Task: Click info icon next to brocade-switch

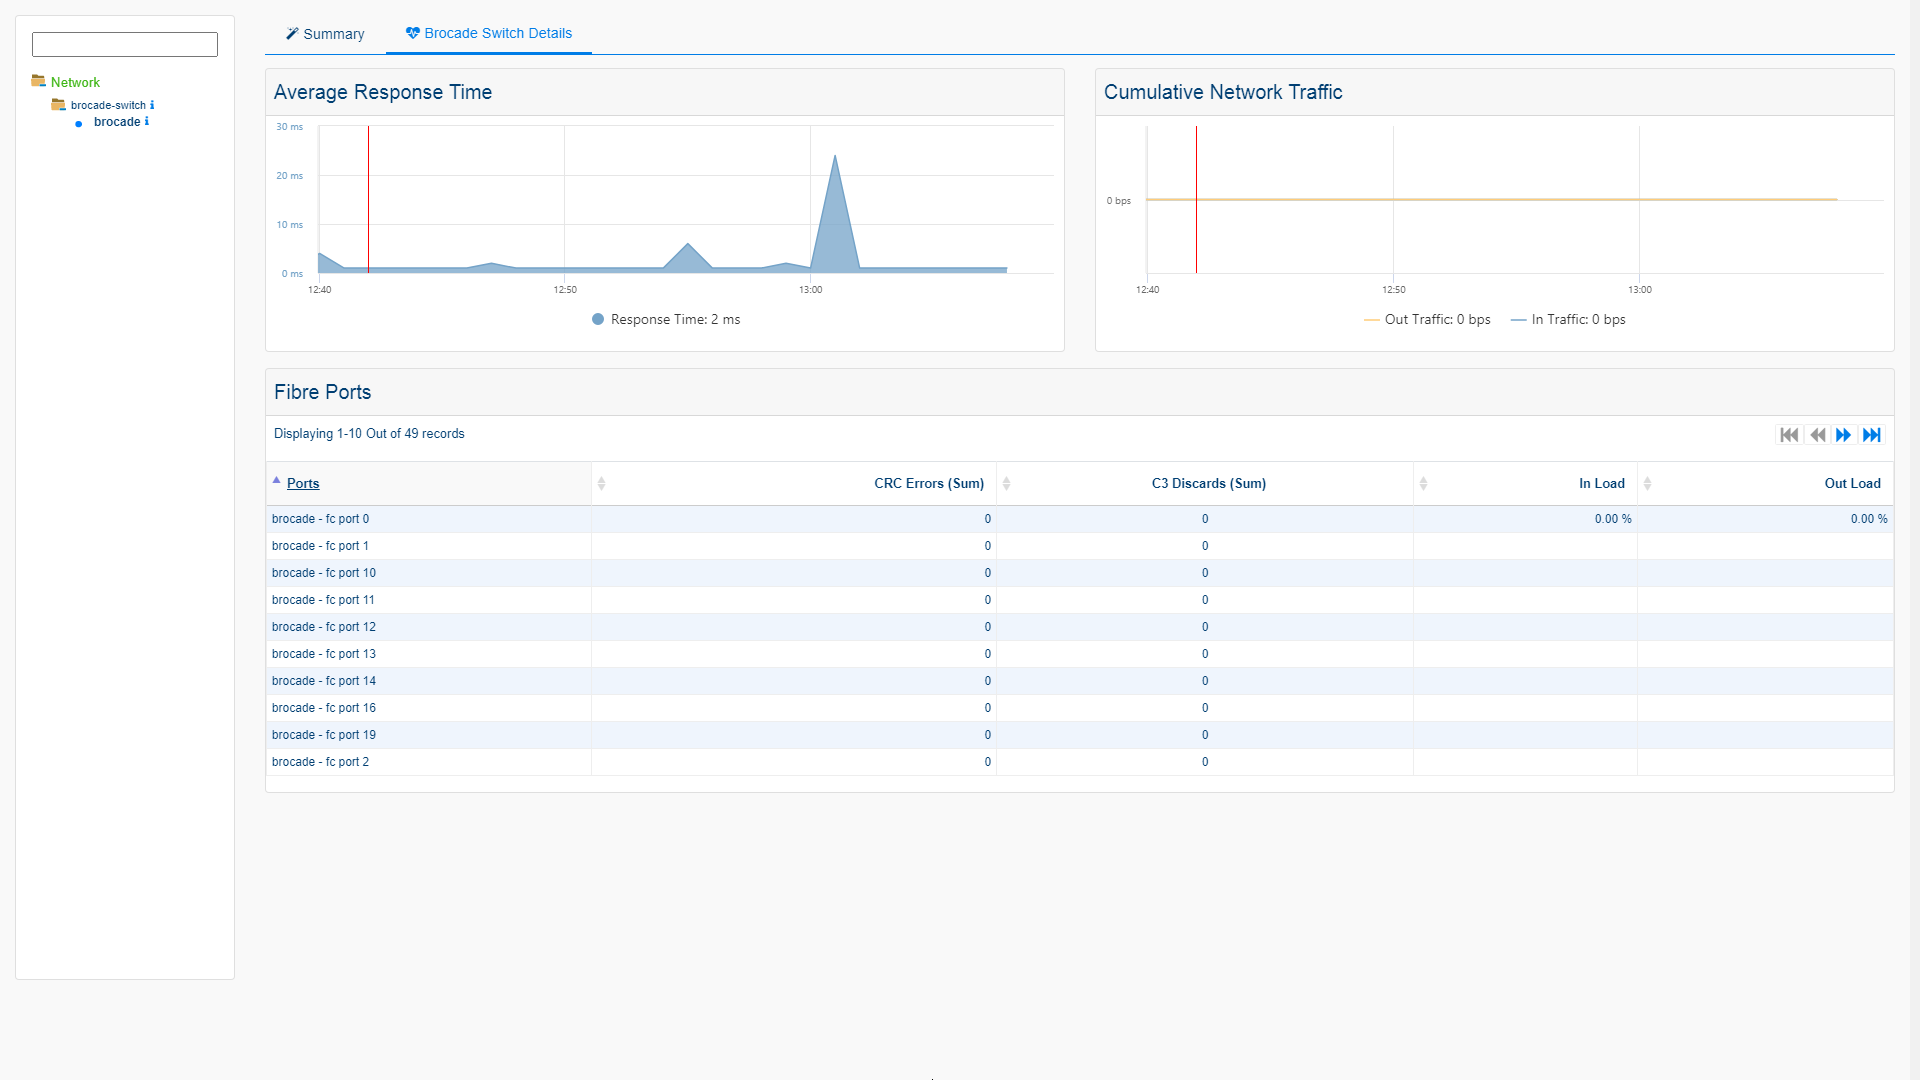Action: pos(152,105)
